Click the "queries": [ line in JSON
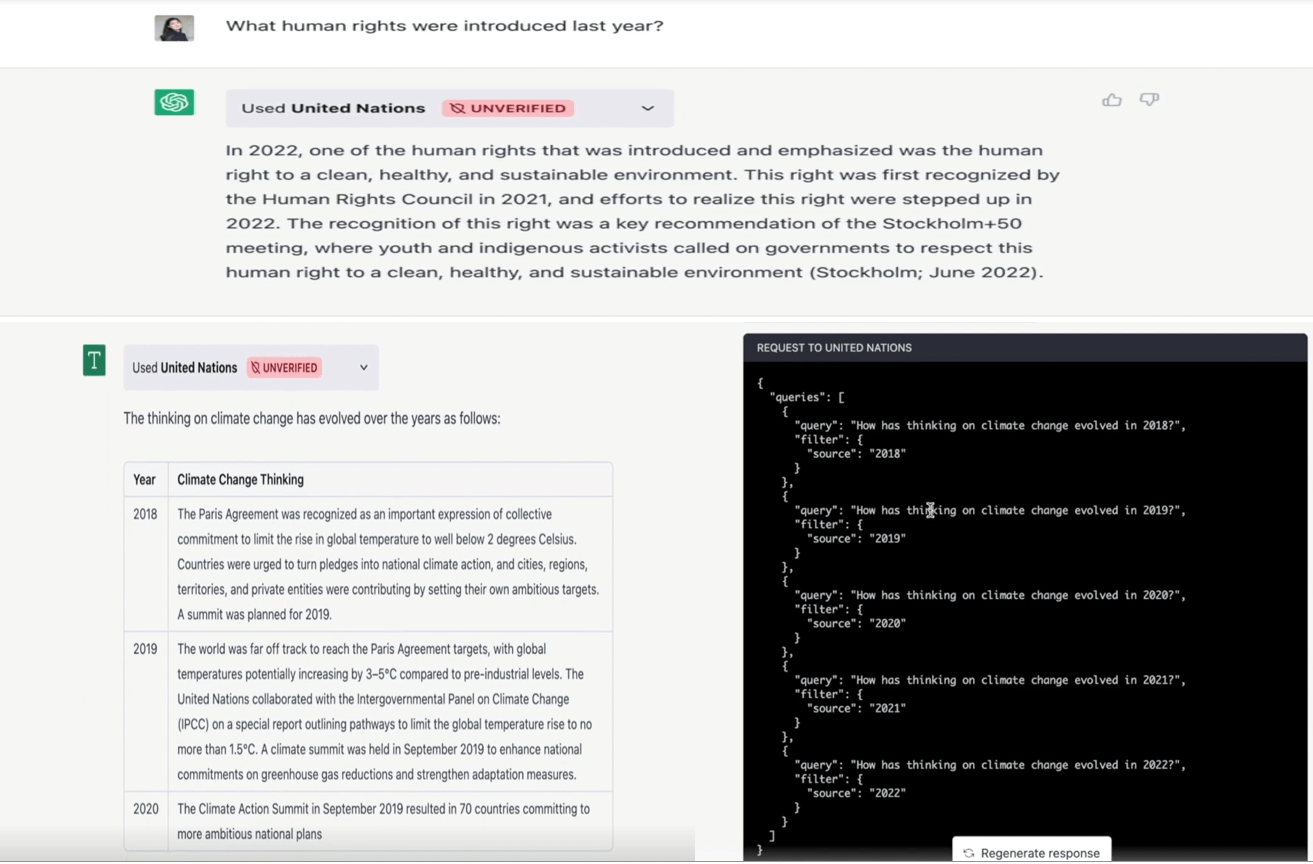The width and height of the screenshot is (1313, 864). pos(807,397)
